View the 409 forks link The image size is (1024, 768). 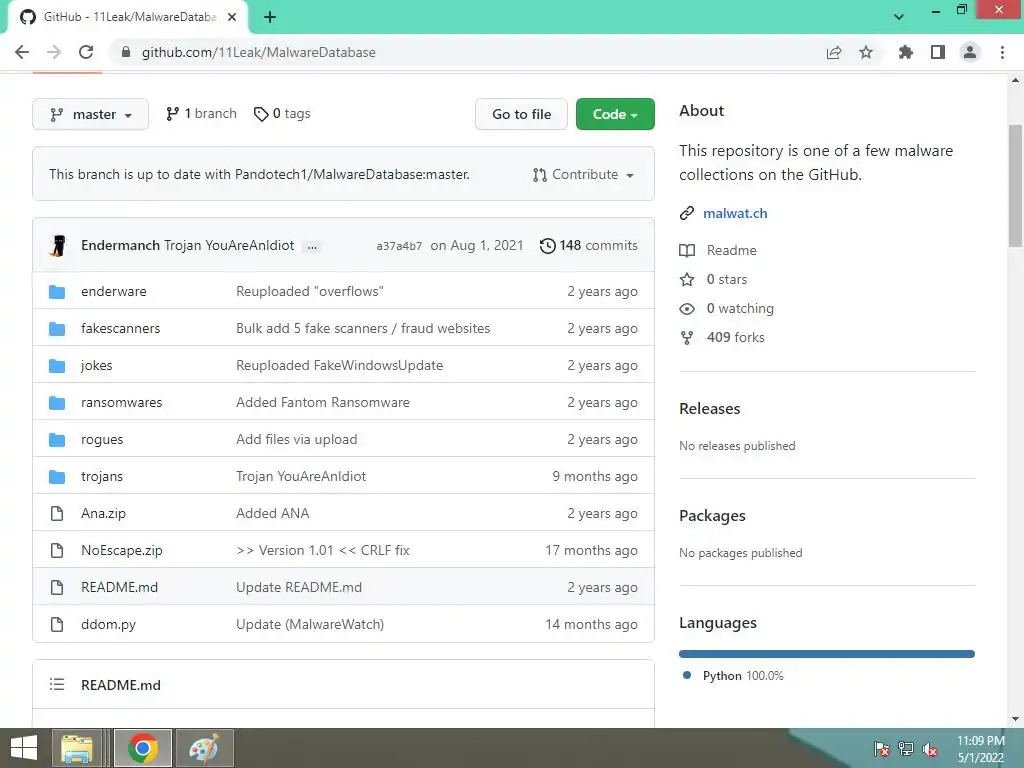(735, 338)
